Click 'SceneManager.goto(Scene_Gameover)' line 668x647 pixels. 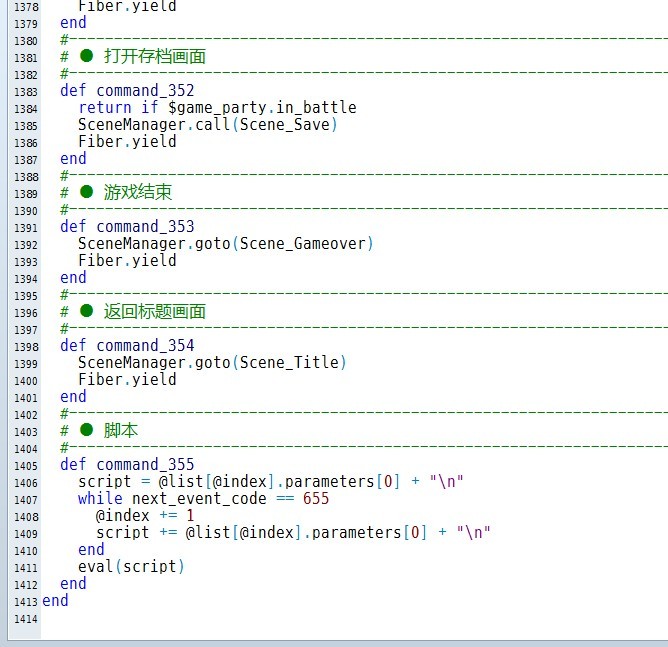point(226,244)
